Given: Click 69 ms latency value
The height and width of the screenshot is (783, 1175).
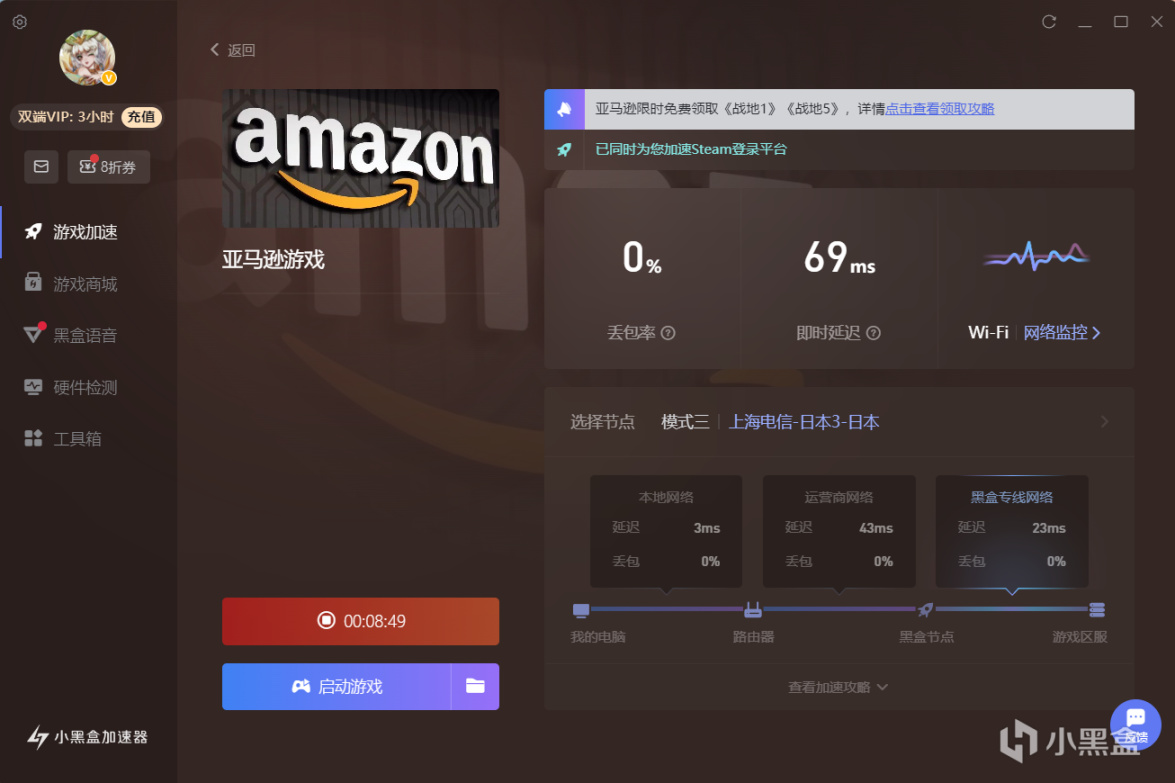Looking at the screenshot, I should pyautogui.click(x=839, y=257).
